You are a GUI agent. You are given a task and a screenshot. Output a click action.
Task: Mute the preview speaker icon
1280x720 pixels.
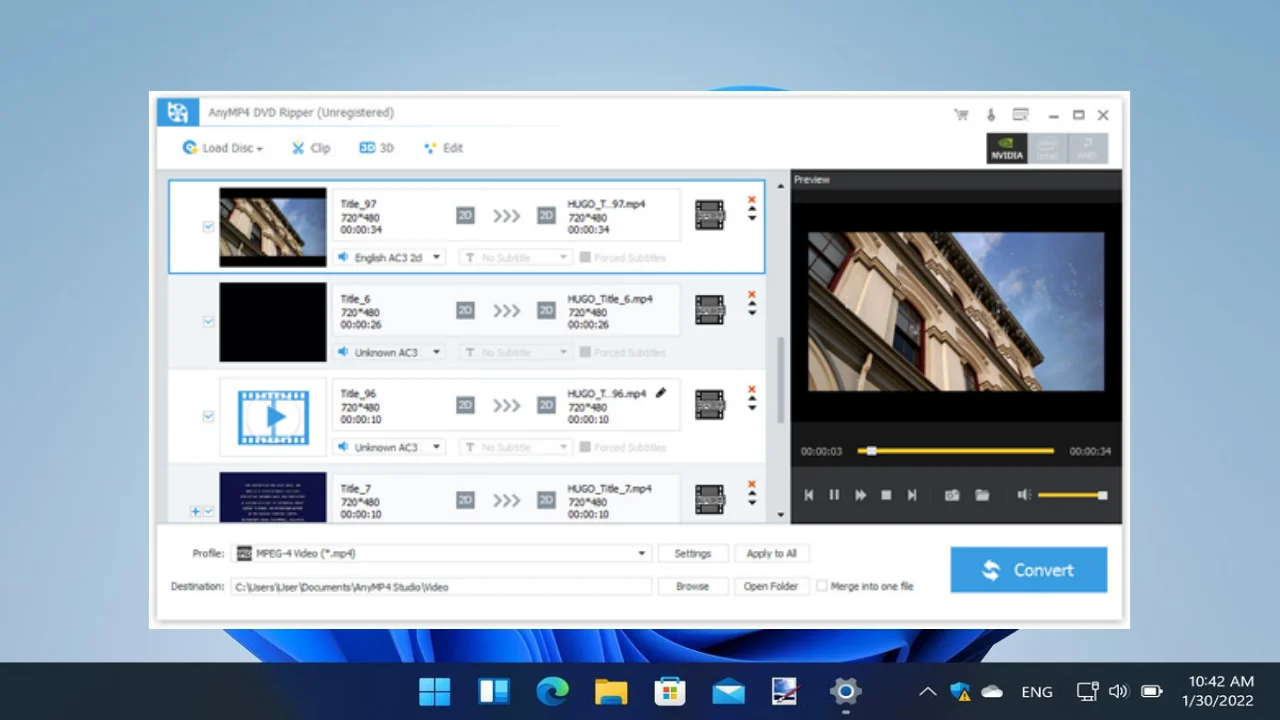click(x=1024, y=495)
